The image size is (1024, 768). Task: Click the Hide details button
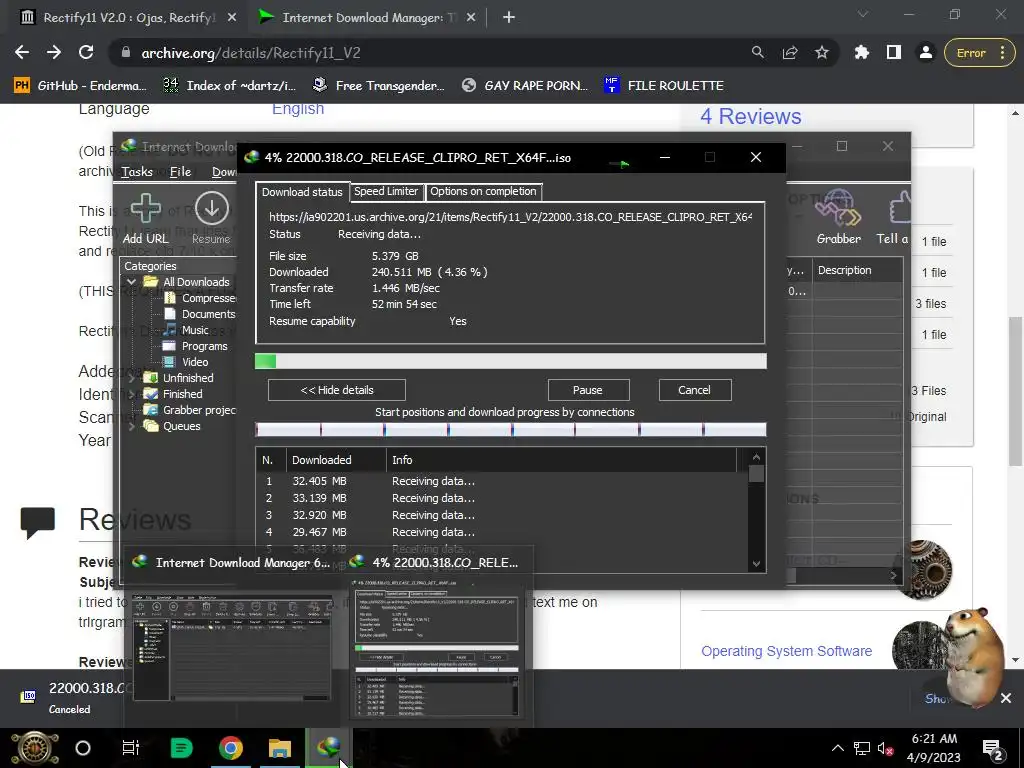pyautogui.click(x=337, y=390)
